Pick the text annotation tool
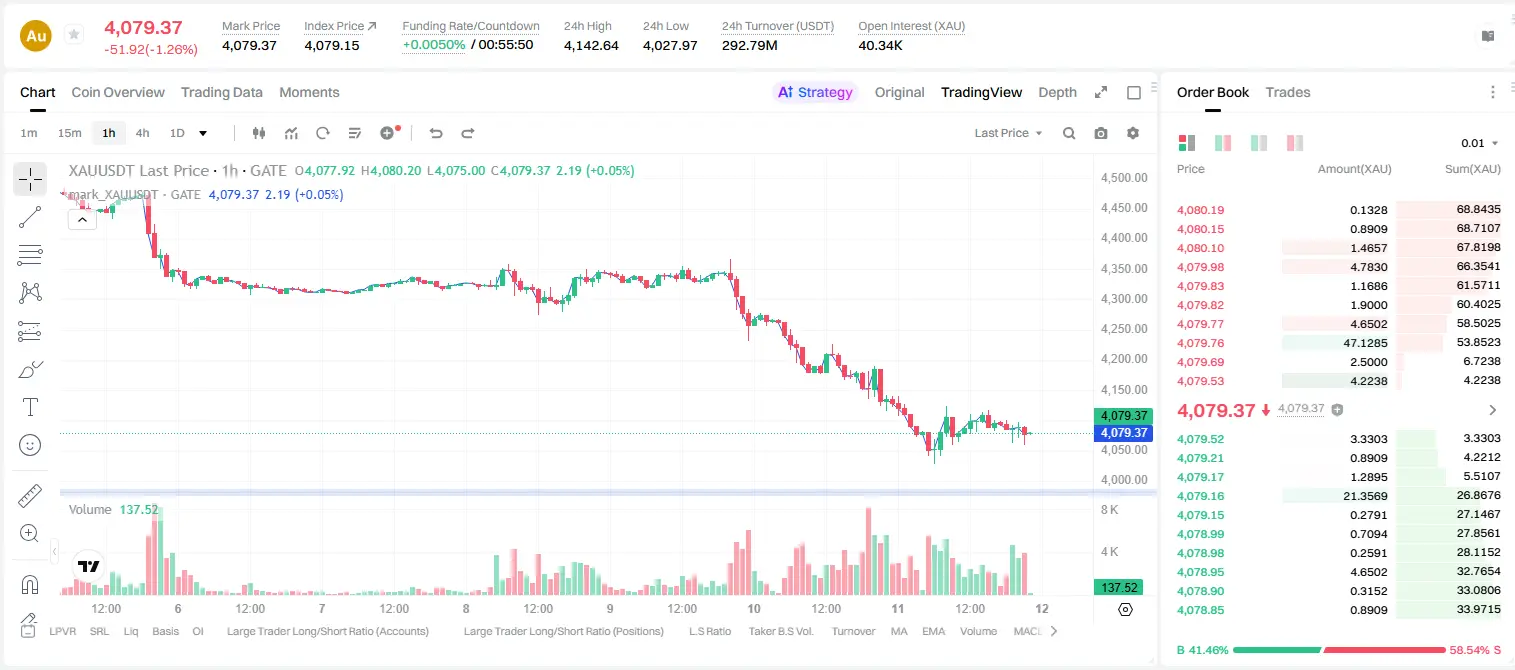 (x=30, y=407)
